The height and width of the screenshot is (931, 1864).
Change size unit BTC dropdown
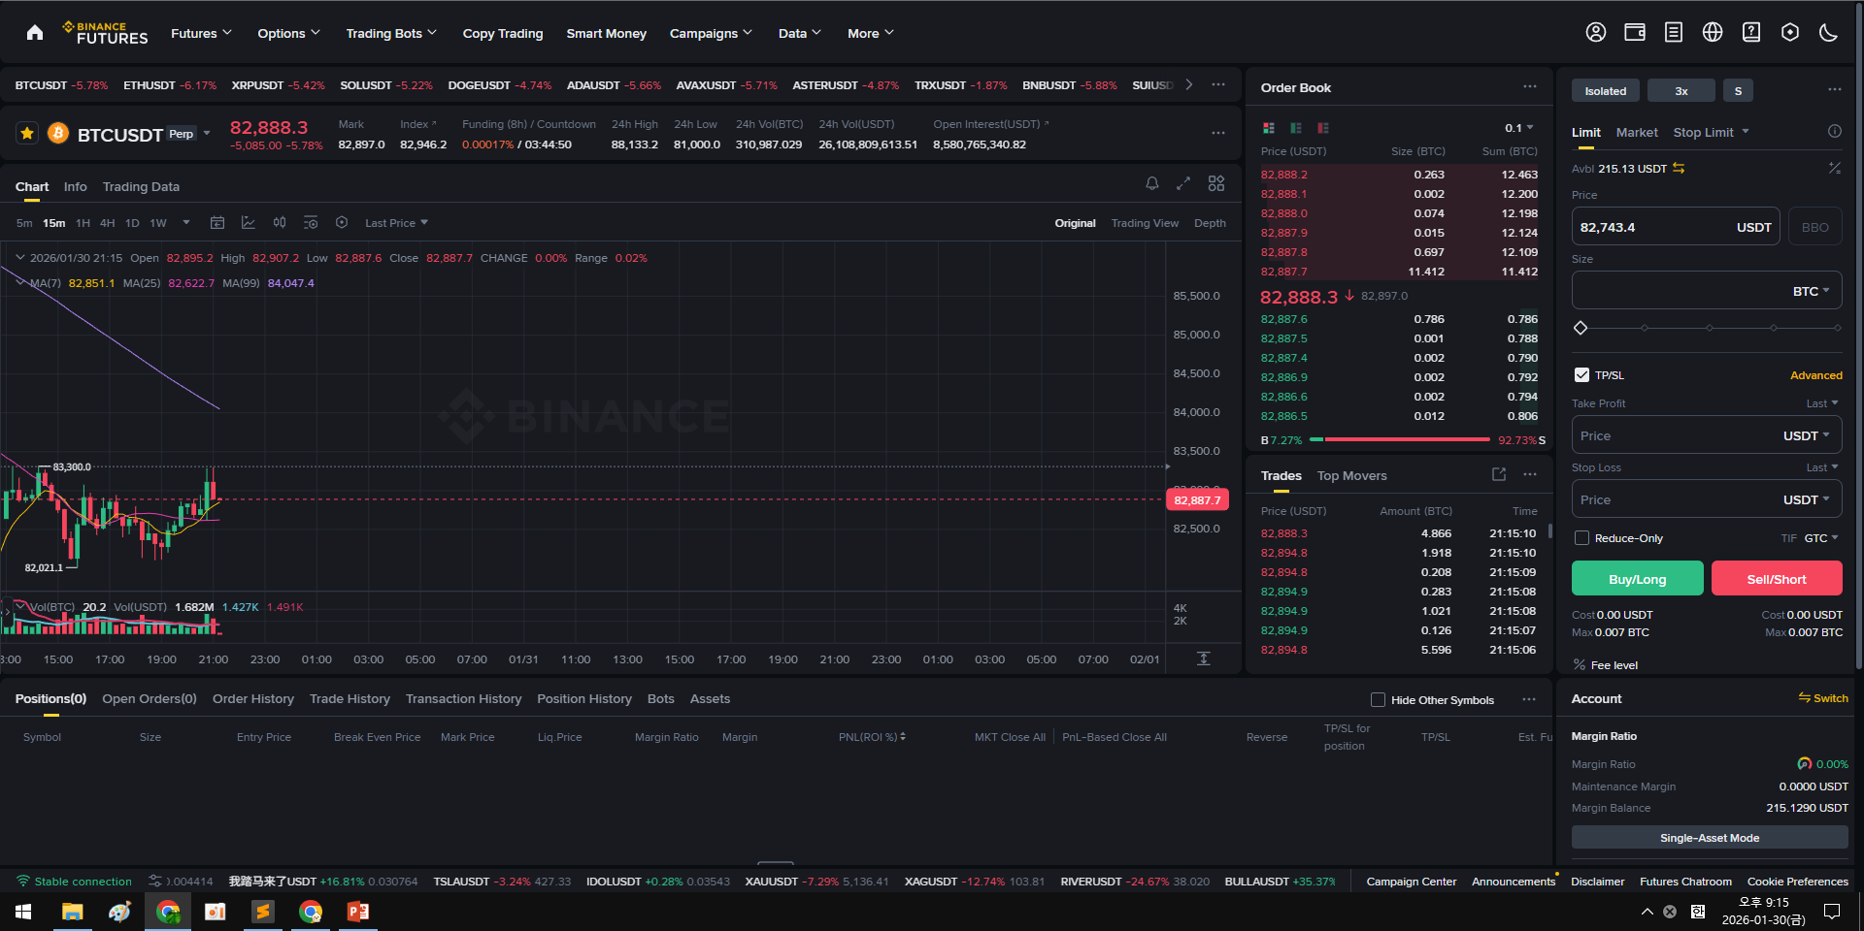tap(1811, 291)
